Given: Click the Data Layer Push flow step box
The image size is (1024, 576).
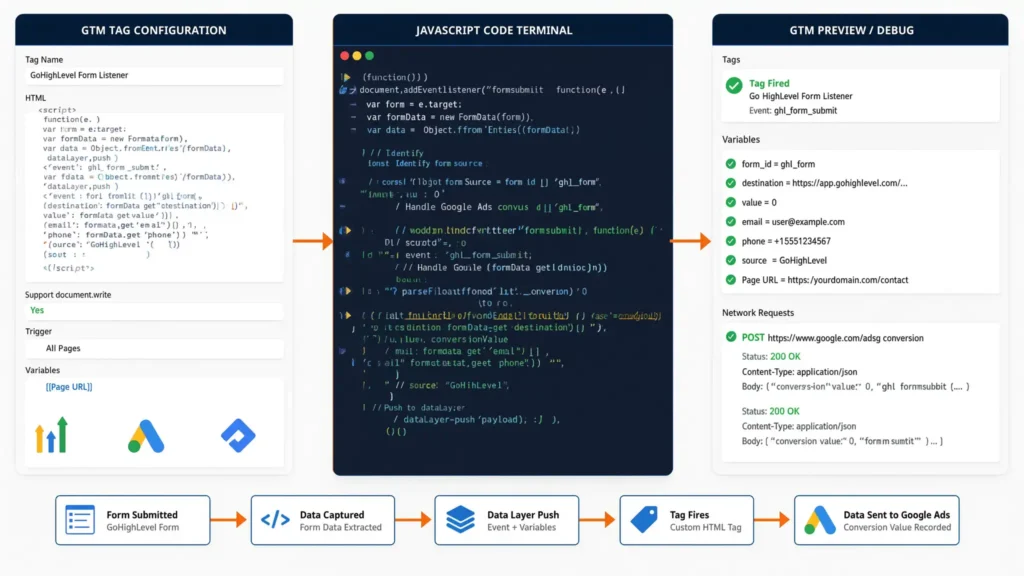Looking at the screenshot, I should click(x=507, y=520).
